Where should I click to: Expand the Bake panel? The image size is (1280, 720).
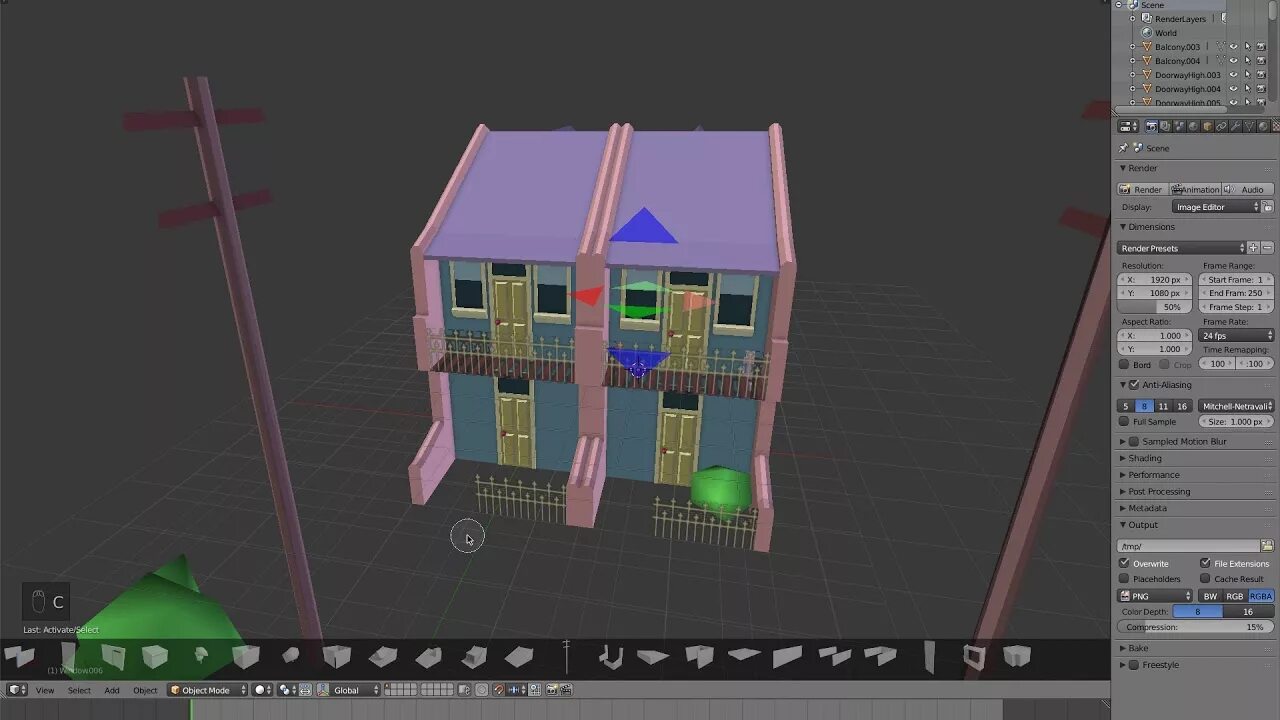1138,648
